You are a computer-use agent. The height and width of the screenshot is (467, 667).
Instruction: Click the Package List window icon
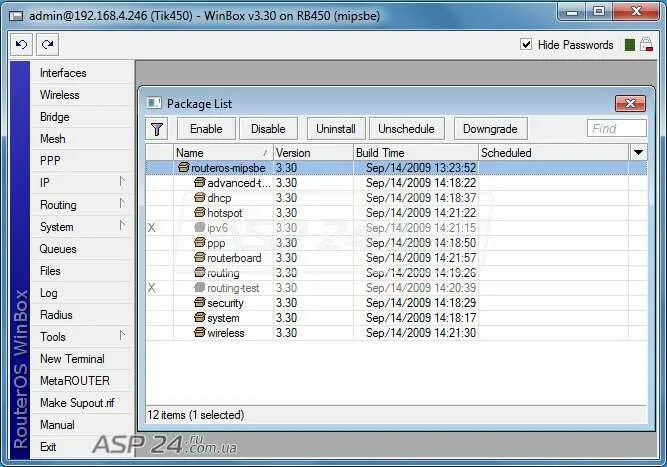point(154,103)
